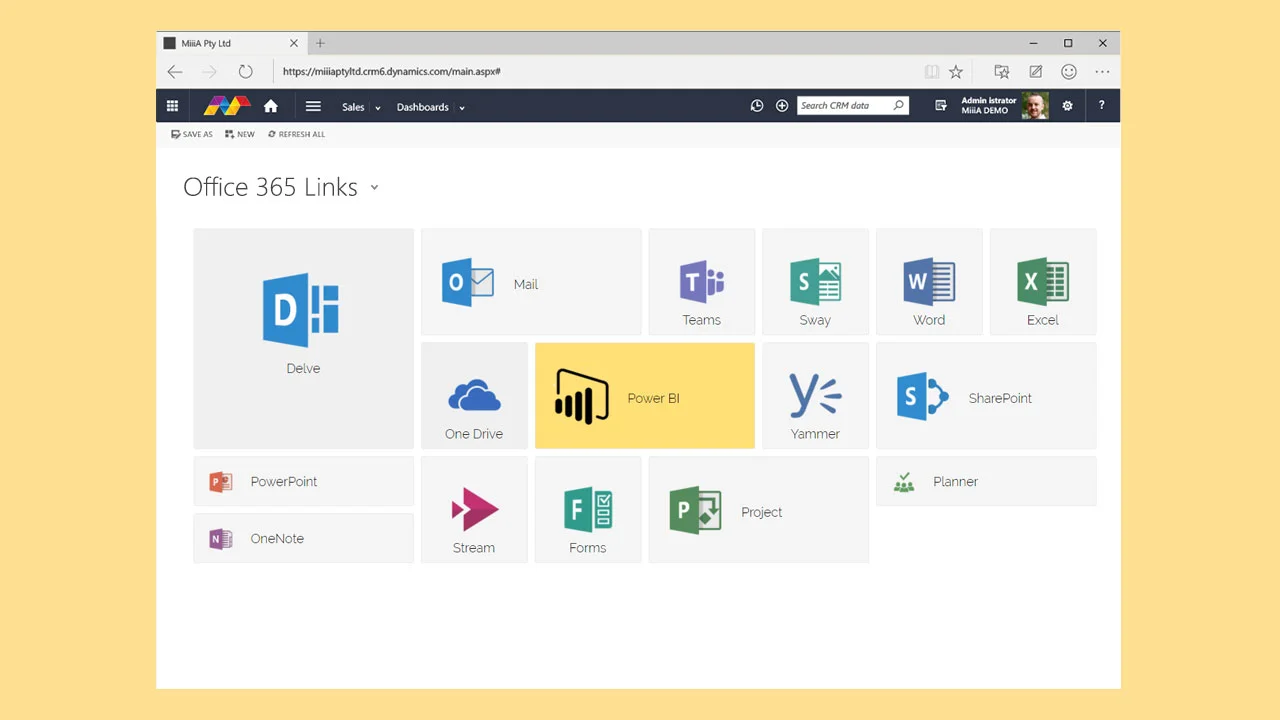Go to the CRM home icon
1280x720 pixels.
pos(270,106)
